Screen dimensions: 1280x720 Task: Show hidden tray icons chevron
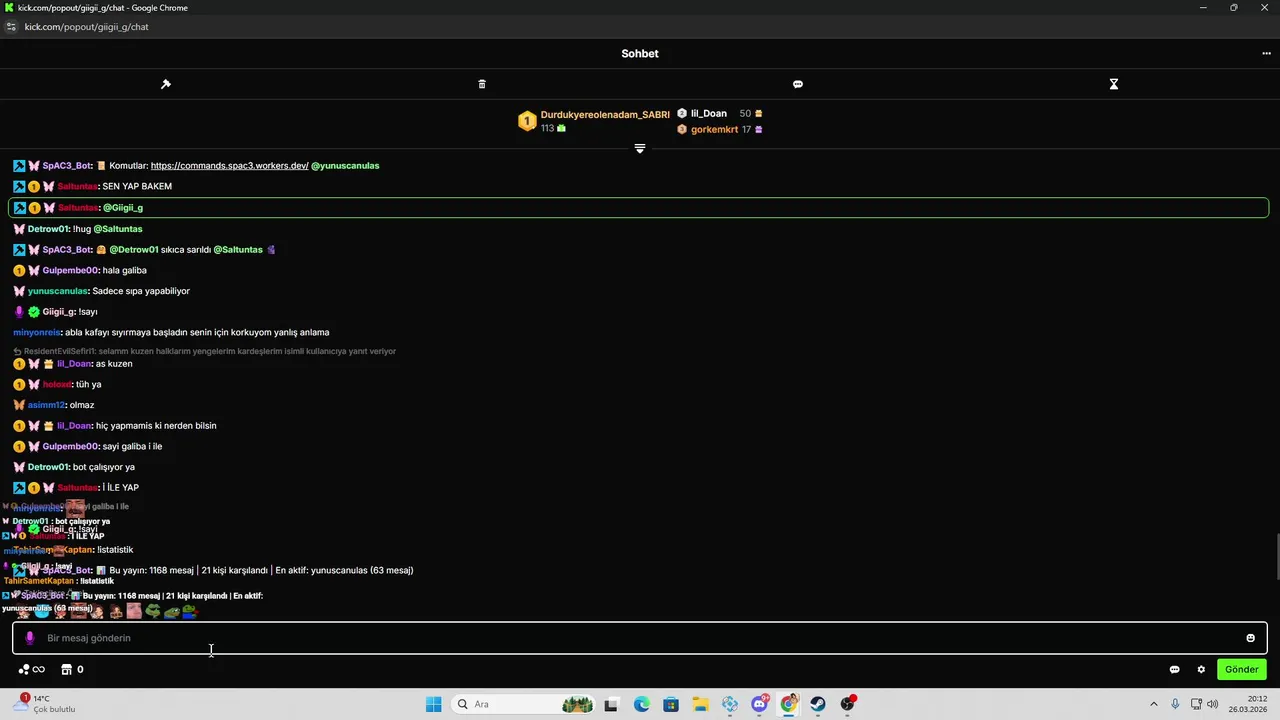coord(1153,704)
